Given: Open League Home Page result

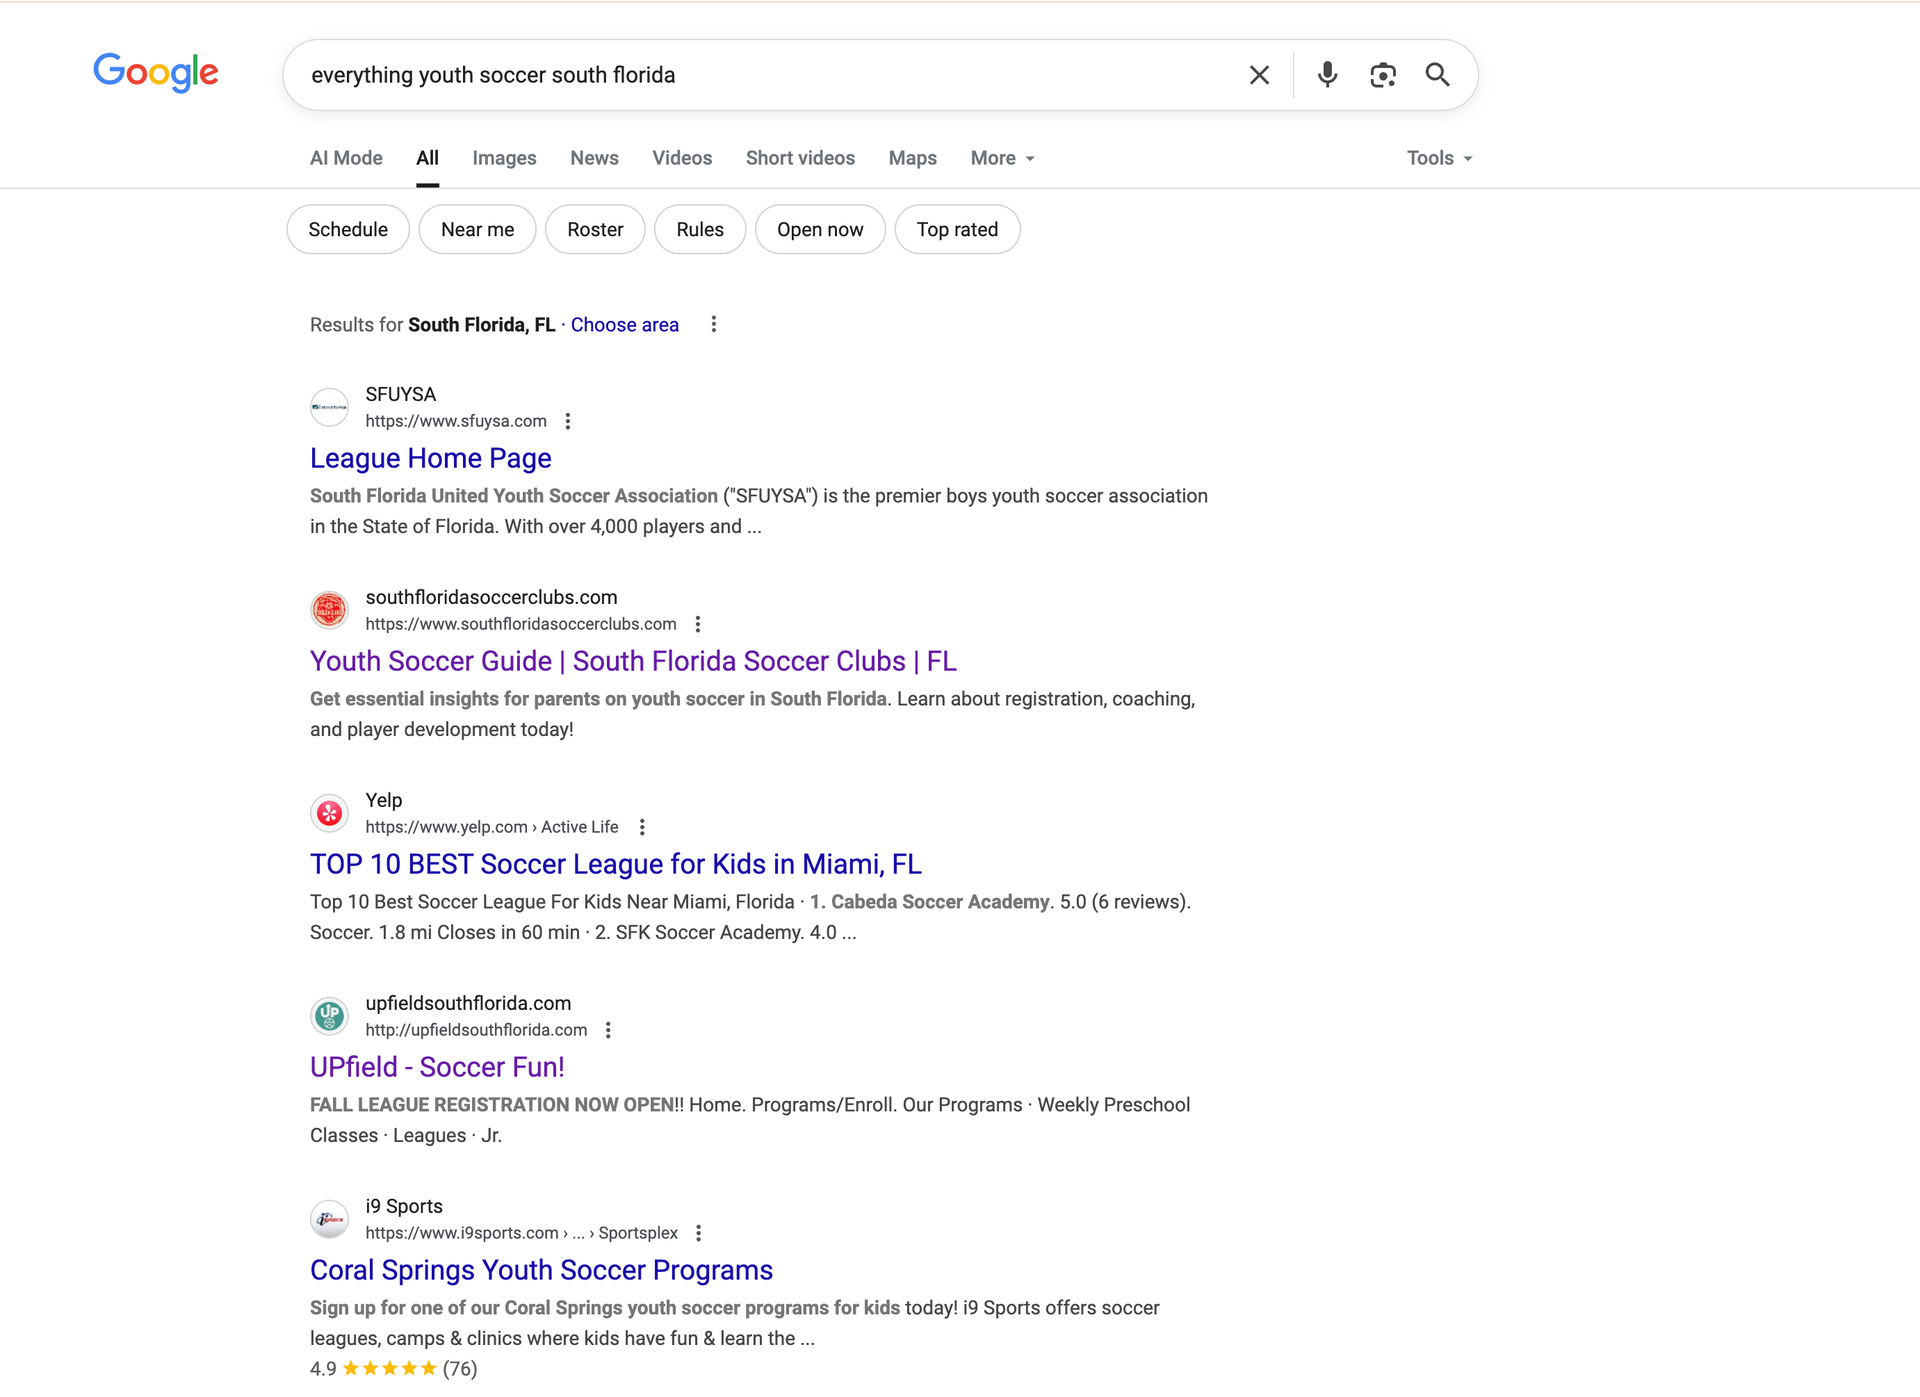Looking at the screenshot, I should click(x=430, y=458).
